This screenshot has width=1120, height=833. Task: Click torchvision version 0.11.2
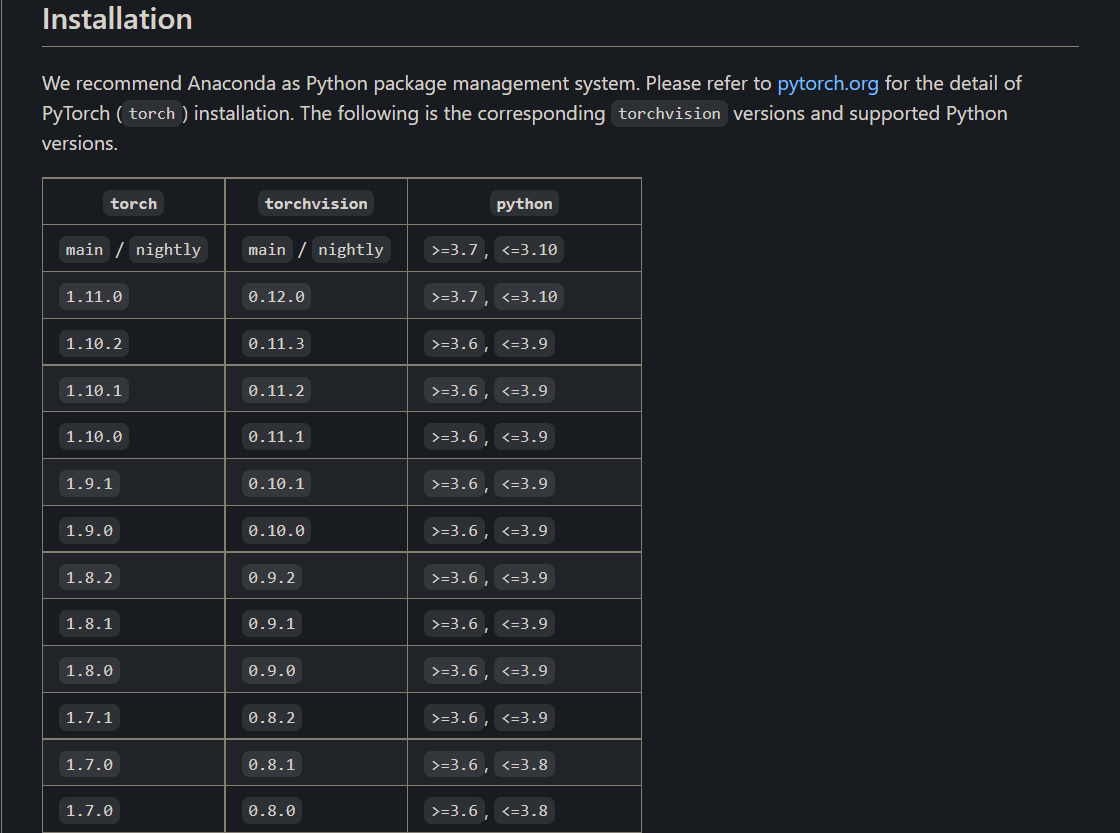click(276, 391)
